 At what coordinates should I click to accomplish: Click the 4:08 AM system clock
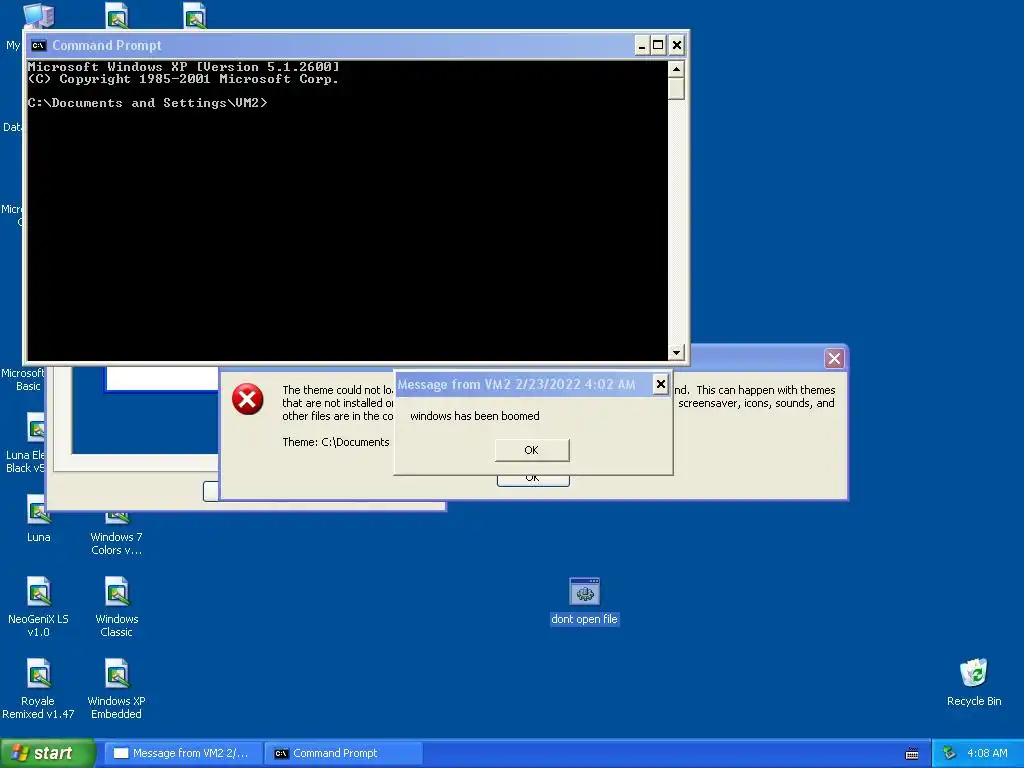point(987,753)
